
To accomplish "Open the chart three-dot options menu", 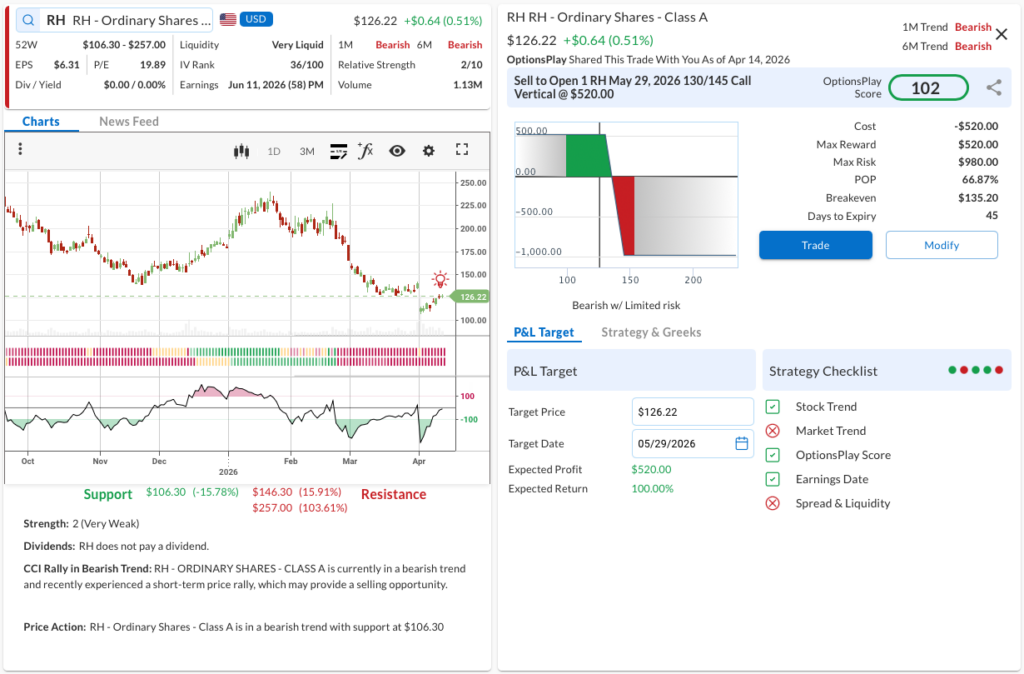I will (x=20, y=149).
